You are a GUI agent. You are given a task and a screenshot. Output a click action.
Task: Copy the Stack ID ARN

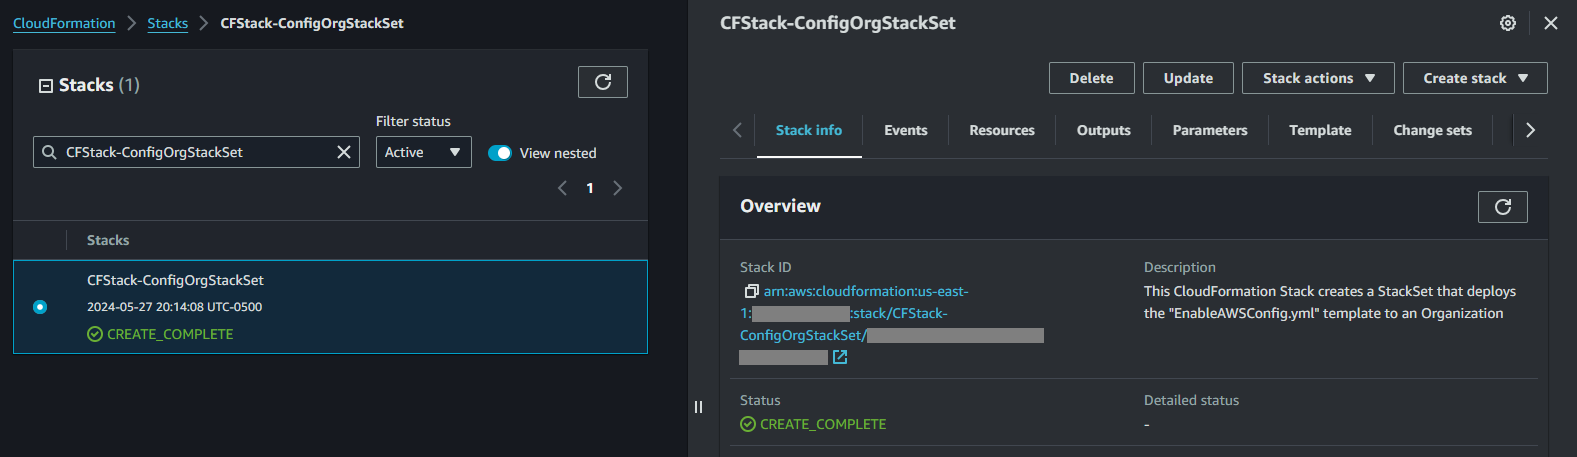[x=751, y=292]
